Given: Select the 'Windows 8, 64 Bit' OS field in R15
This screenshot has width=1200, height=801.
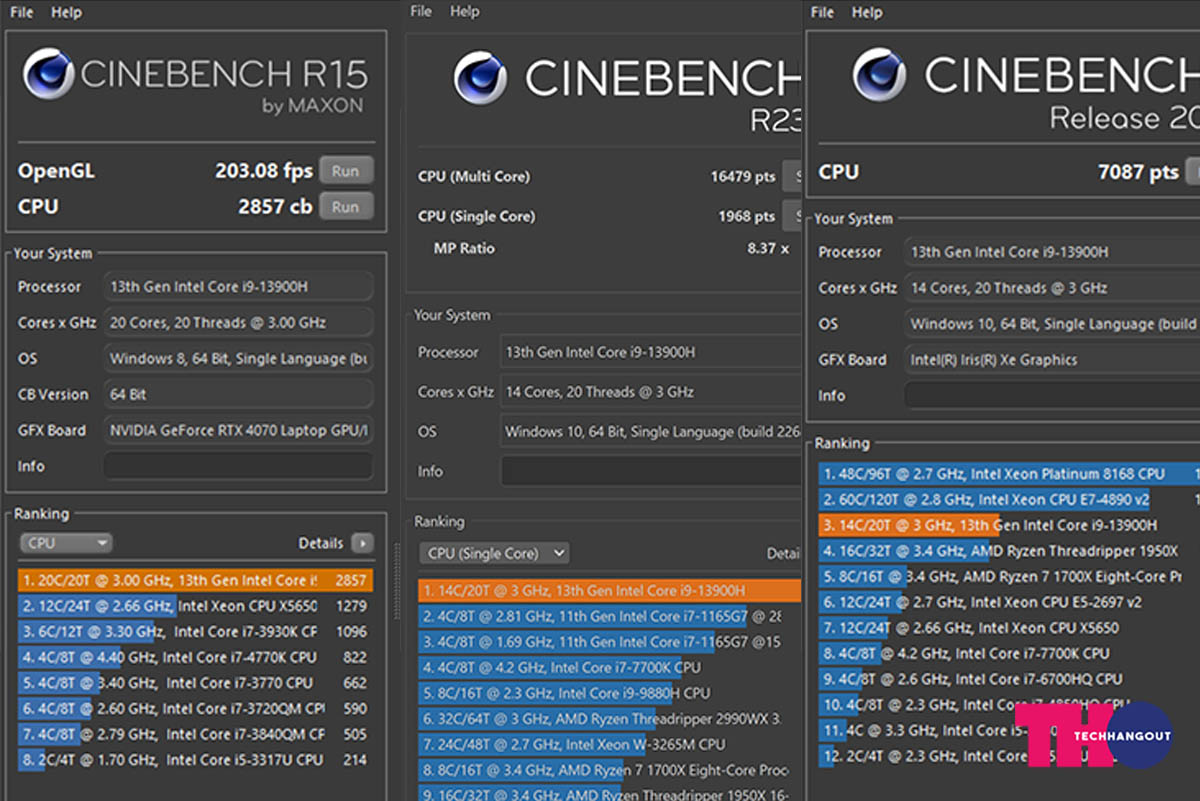Looking at the screenshot, I should click(239, 359).
